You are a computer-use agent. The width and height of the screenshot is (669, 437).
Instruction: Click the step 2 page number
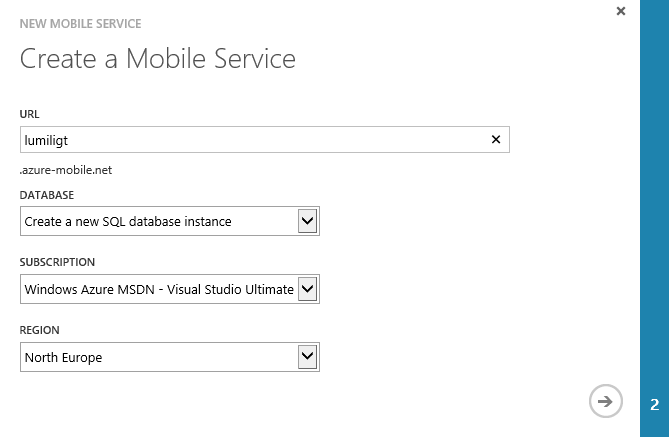(654, 405)
